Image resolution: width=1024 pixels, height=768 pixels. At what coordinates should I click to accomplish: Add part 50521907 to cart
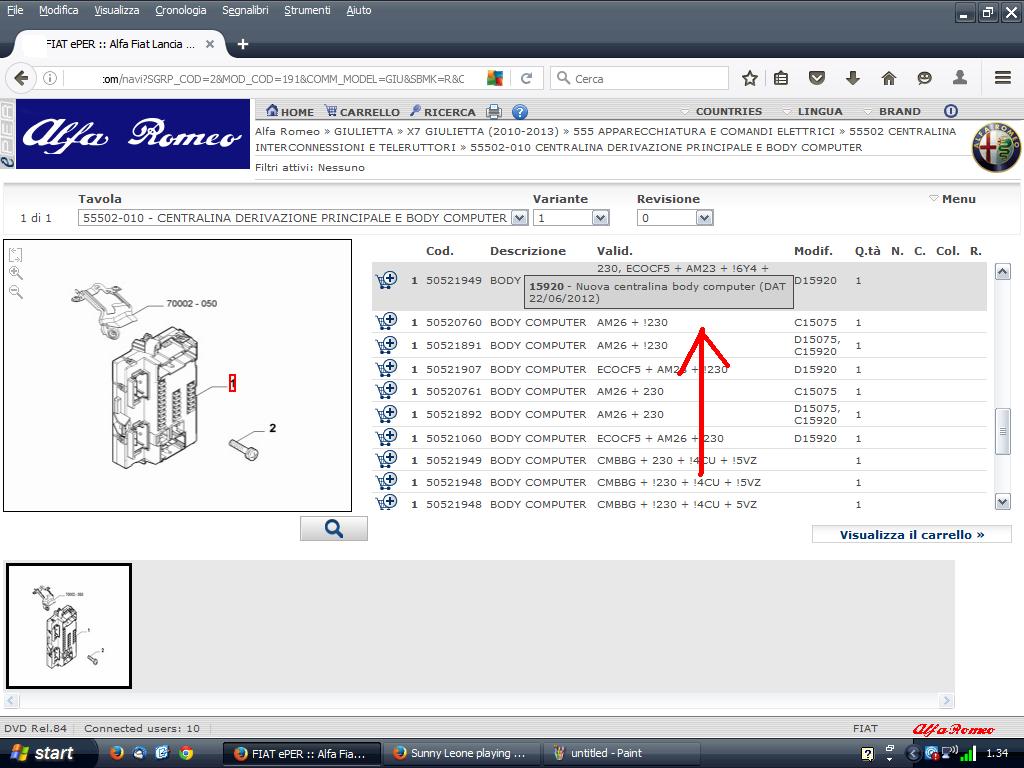387,368
